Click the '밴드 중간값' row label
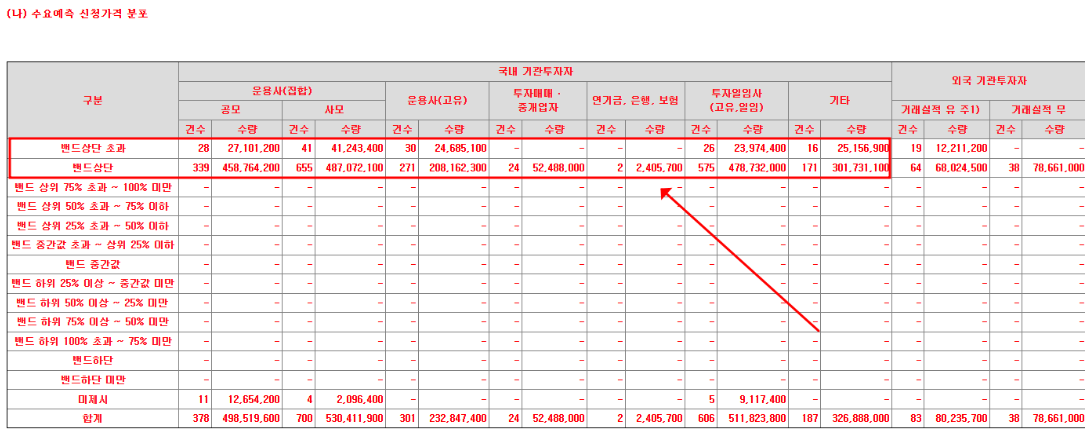Screen dimensions: 1085x429 tap(93, 264)
